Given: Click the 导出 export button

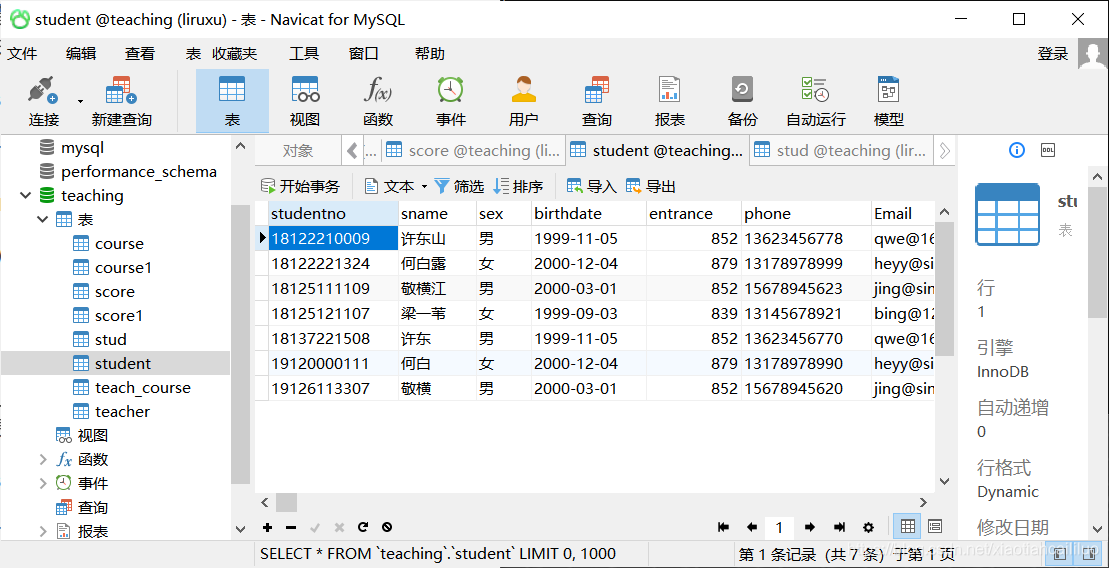Looking at the screenshot, I should tap(651, 187).
